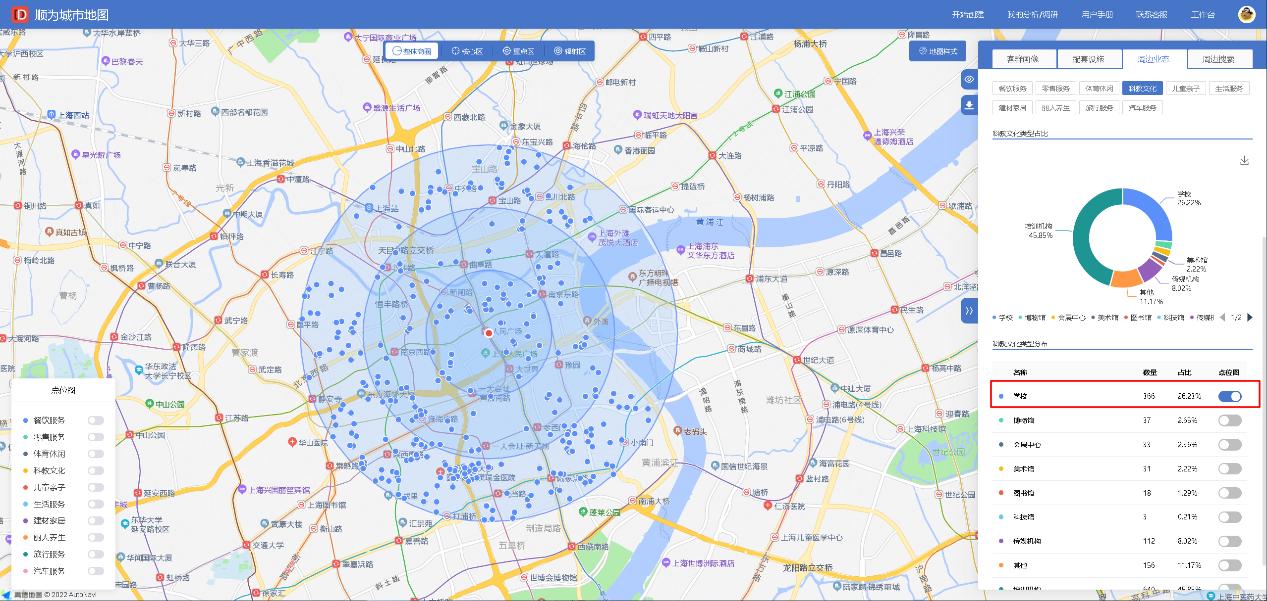Toggle 体育休闲 in map legend panel
This screenshot has height=601, width=1267.
(96, 454)
